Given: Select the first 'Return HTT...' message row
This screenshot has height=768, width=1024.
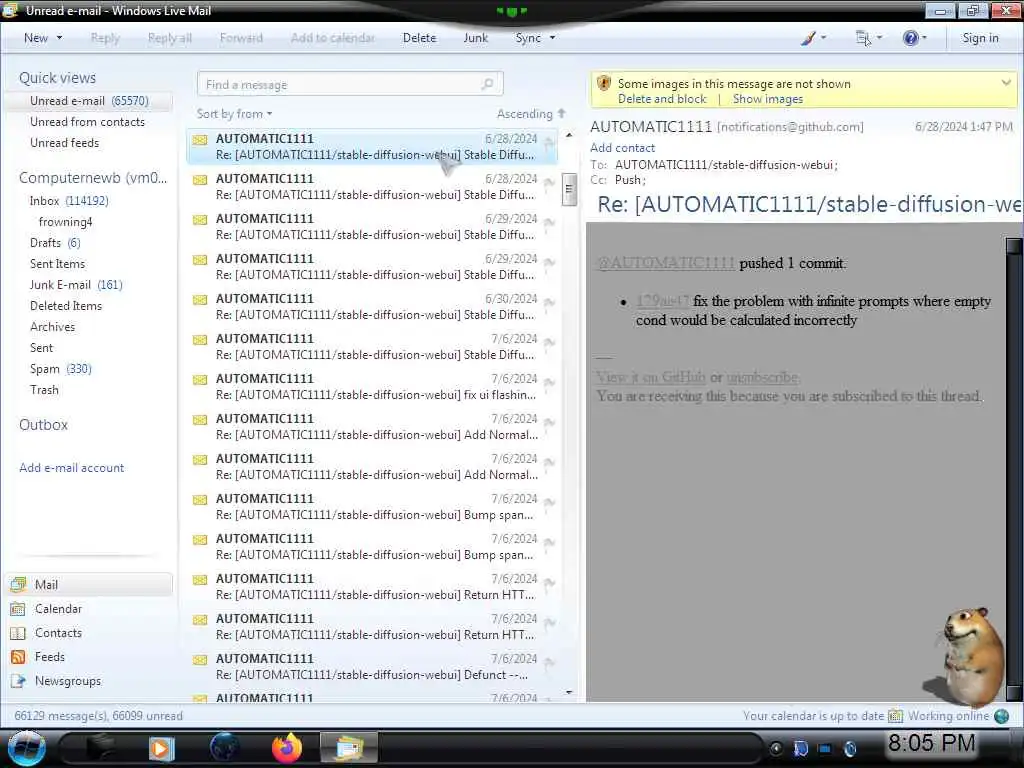Looking at the screenshot, I should [372, 586].
